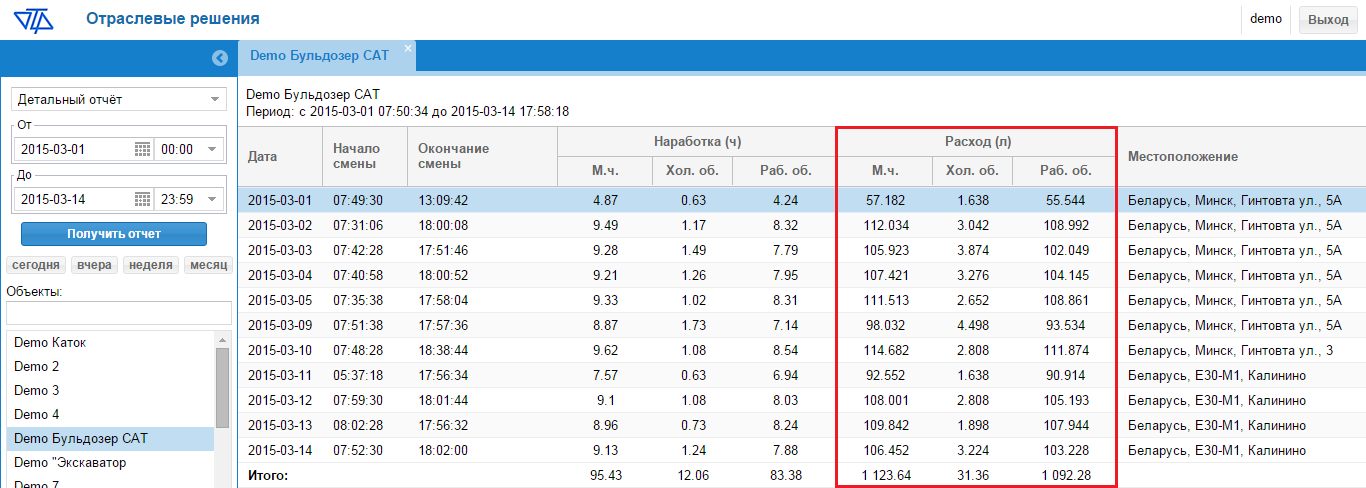1366x488 pixels.
Task: Close the Demo Бульдозер CAT tab
Action: [x=408, y=48]
